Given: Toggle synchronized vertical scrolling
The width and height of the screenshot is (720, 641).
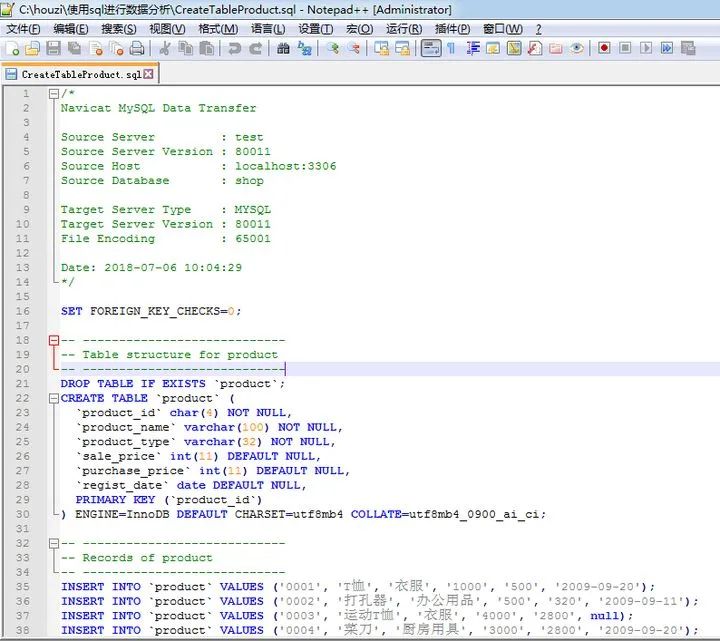Looking at the screenshot, I should [381, 48].
